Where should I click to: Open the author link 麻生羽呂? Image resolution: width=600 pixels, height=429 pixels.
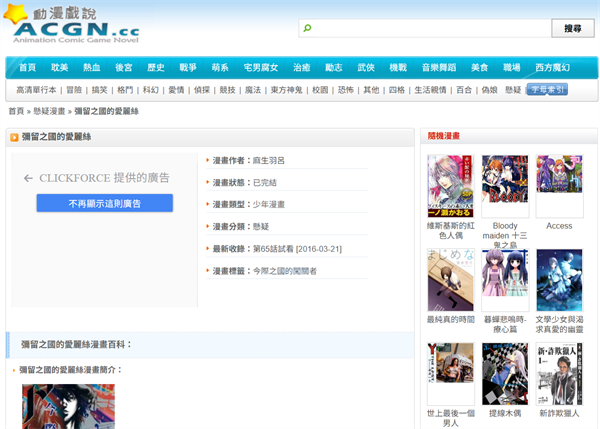(267, 160)
